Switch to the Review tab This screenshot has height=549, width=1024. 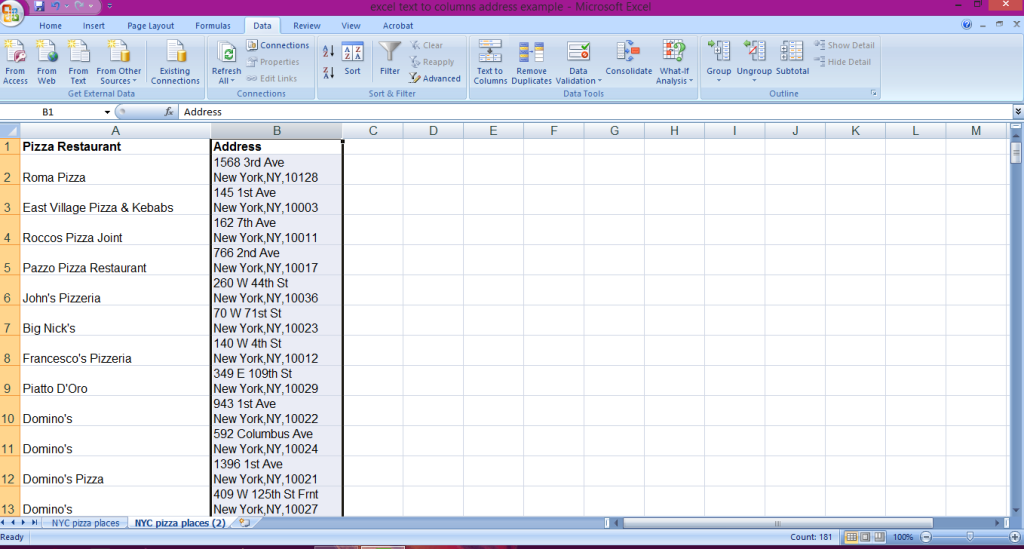(306, 25)
